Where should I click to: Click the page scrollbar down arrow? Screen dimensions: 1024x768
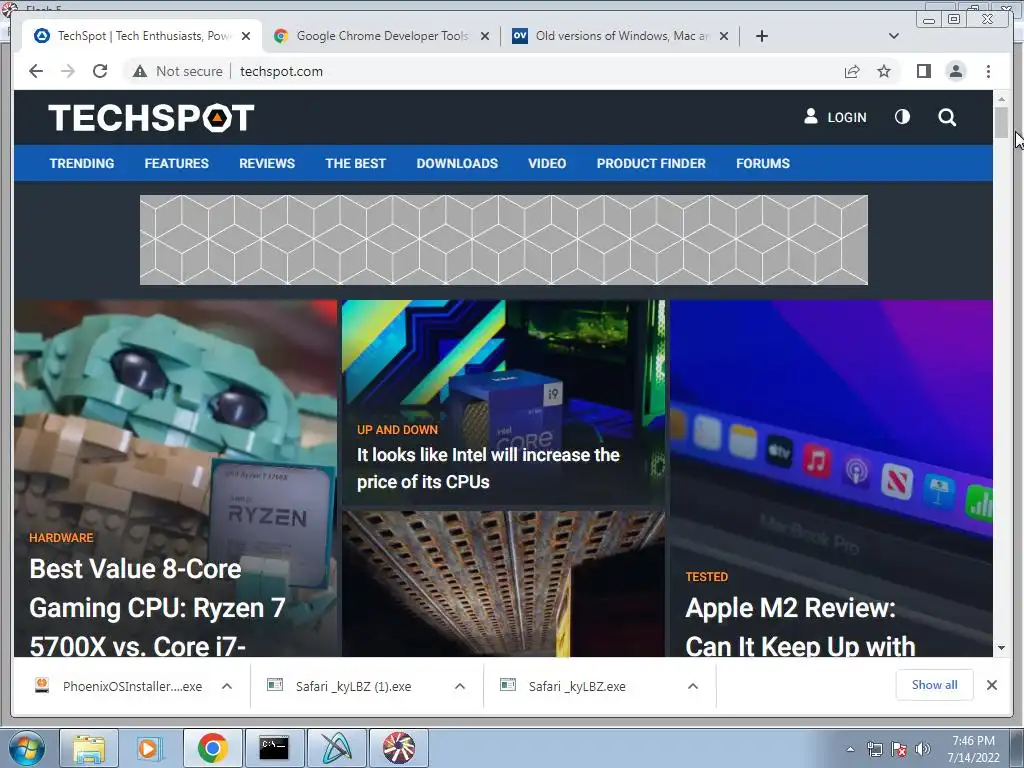(1001, 648)
